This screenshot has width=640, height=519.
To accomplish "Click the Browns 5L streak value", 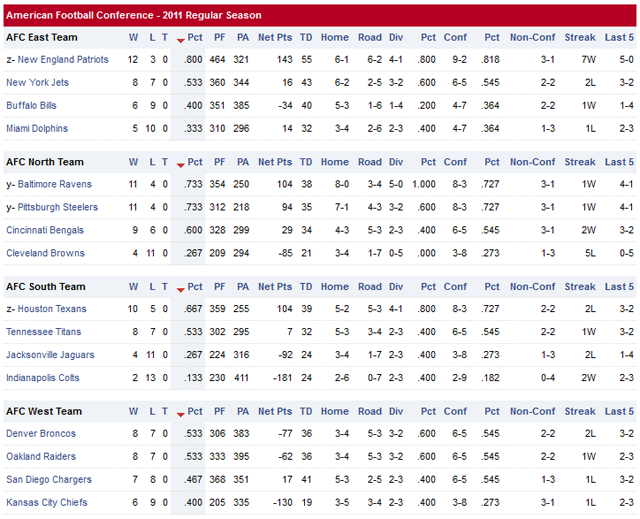I will tap(590, 253).
